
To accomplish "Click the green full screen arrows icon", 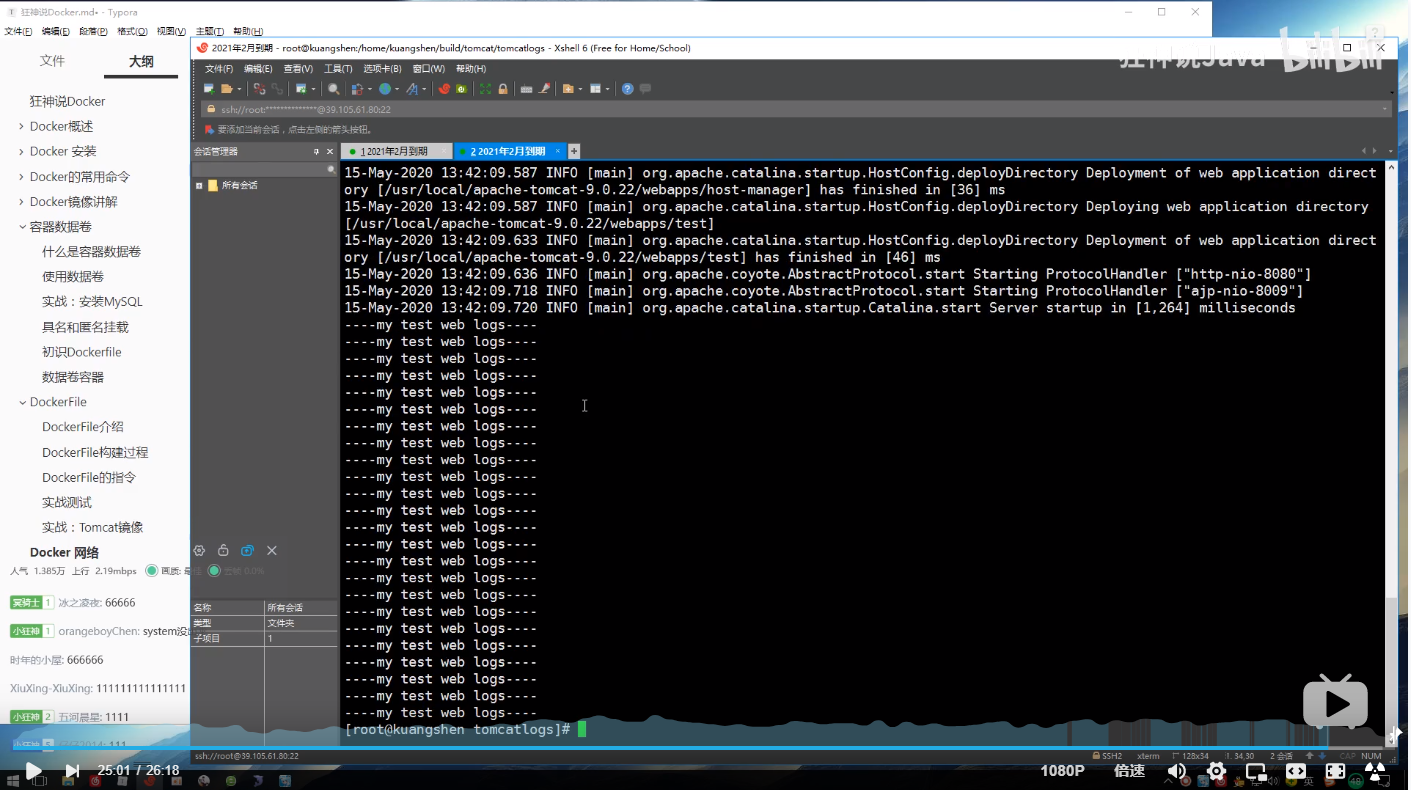I will [x=485, y=89].
